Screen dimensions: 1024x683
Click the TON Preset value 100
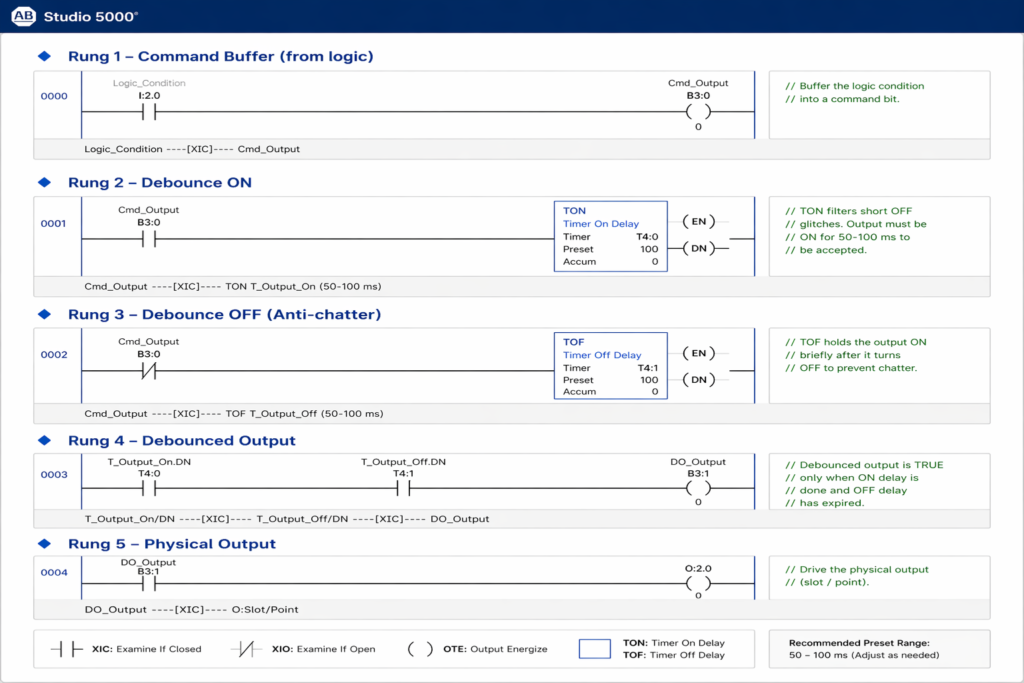(x=648, y=249)
